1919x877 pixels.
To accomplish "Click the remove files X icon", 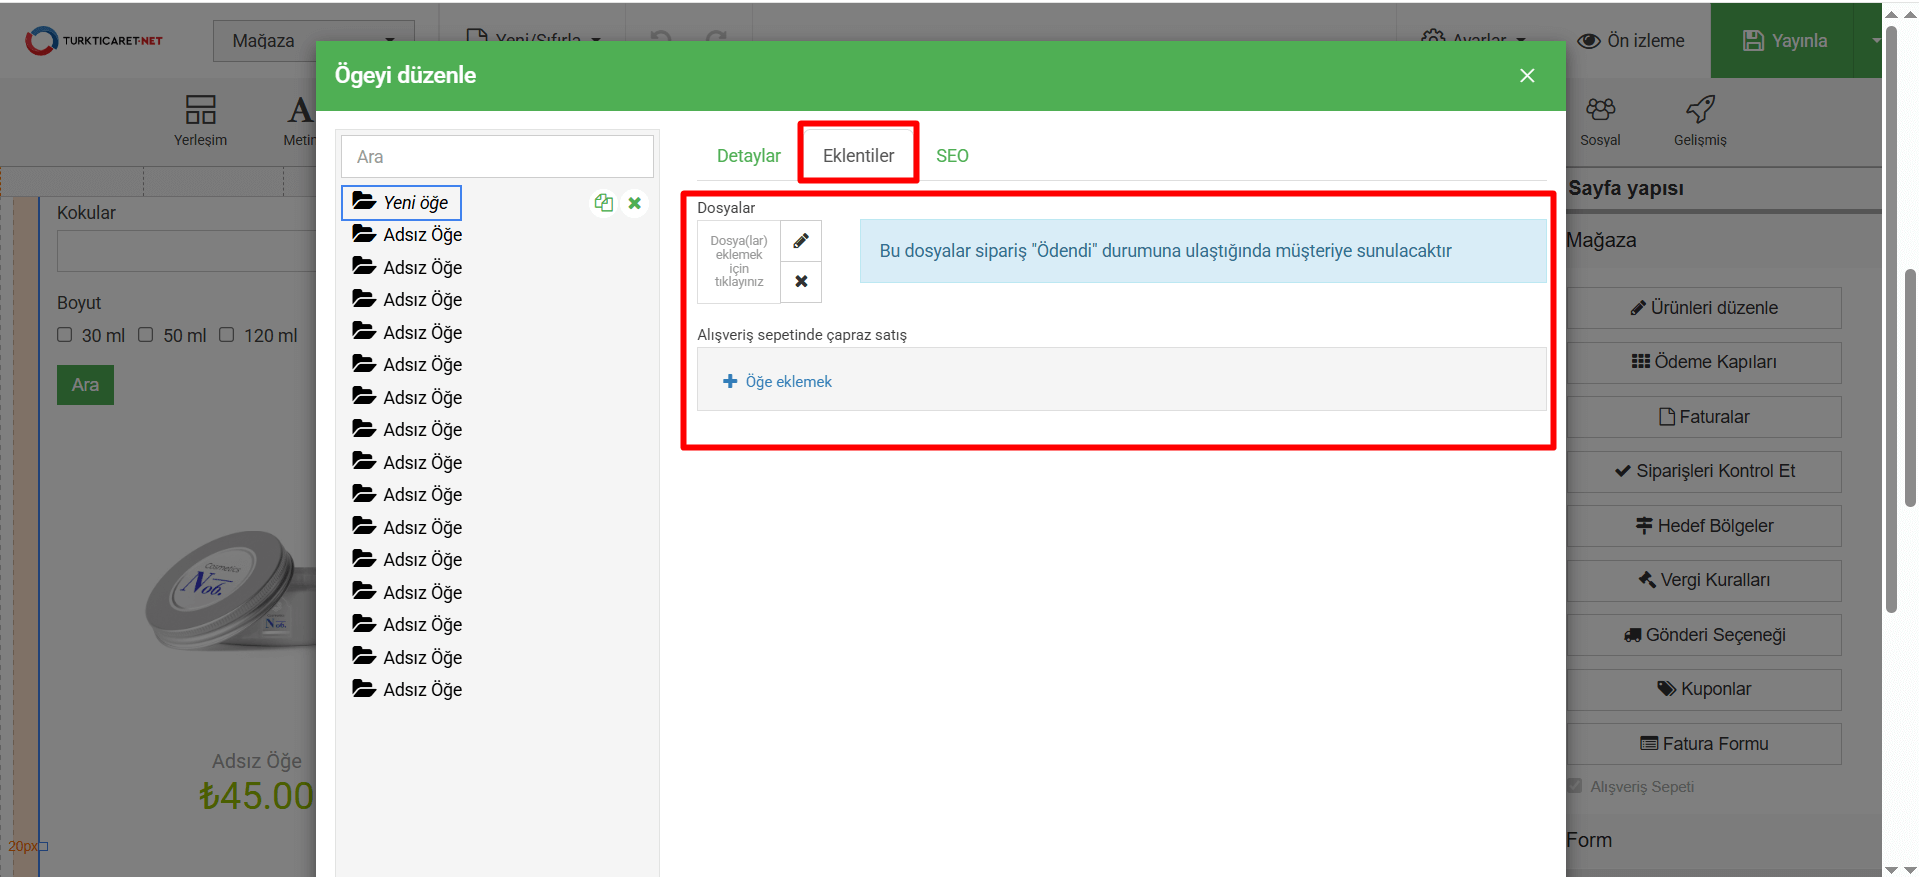I will (801, 282).
